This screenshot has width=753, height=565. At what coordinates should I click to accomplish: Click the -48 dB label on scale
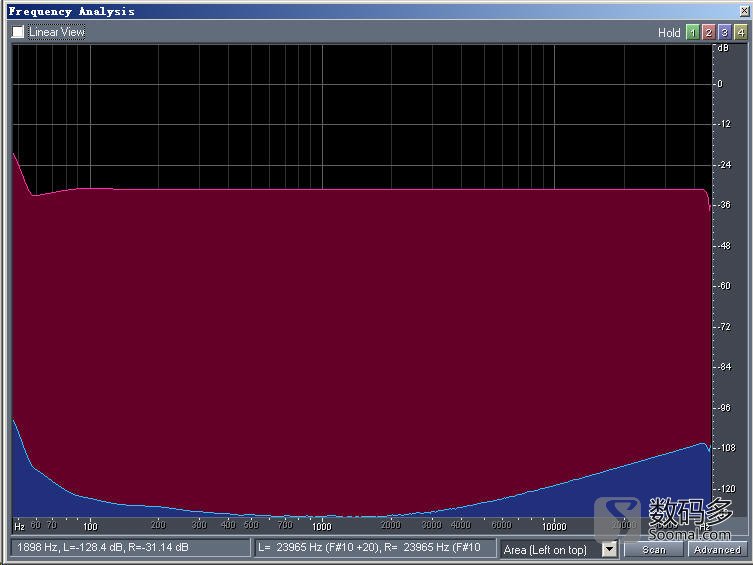pyautogui.click(x=724, y=245)
